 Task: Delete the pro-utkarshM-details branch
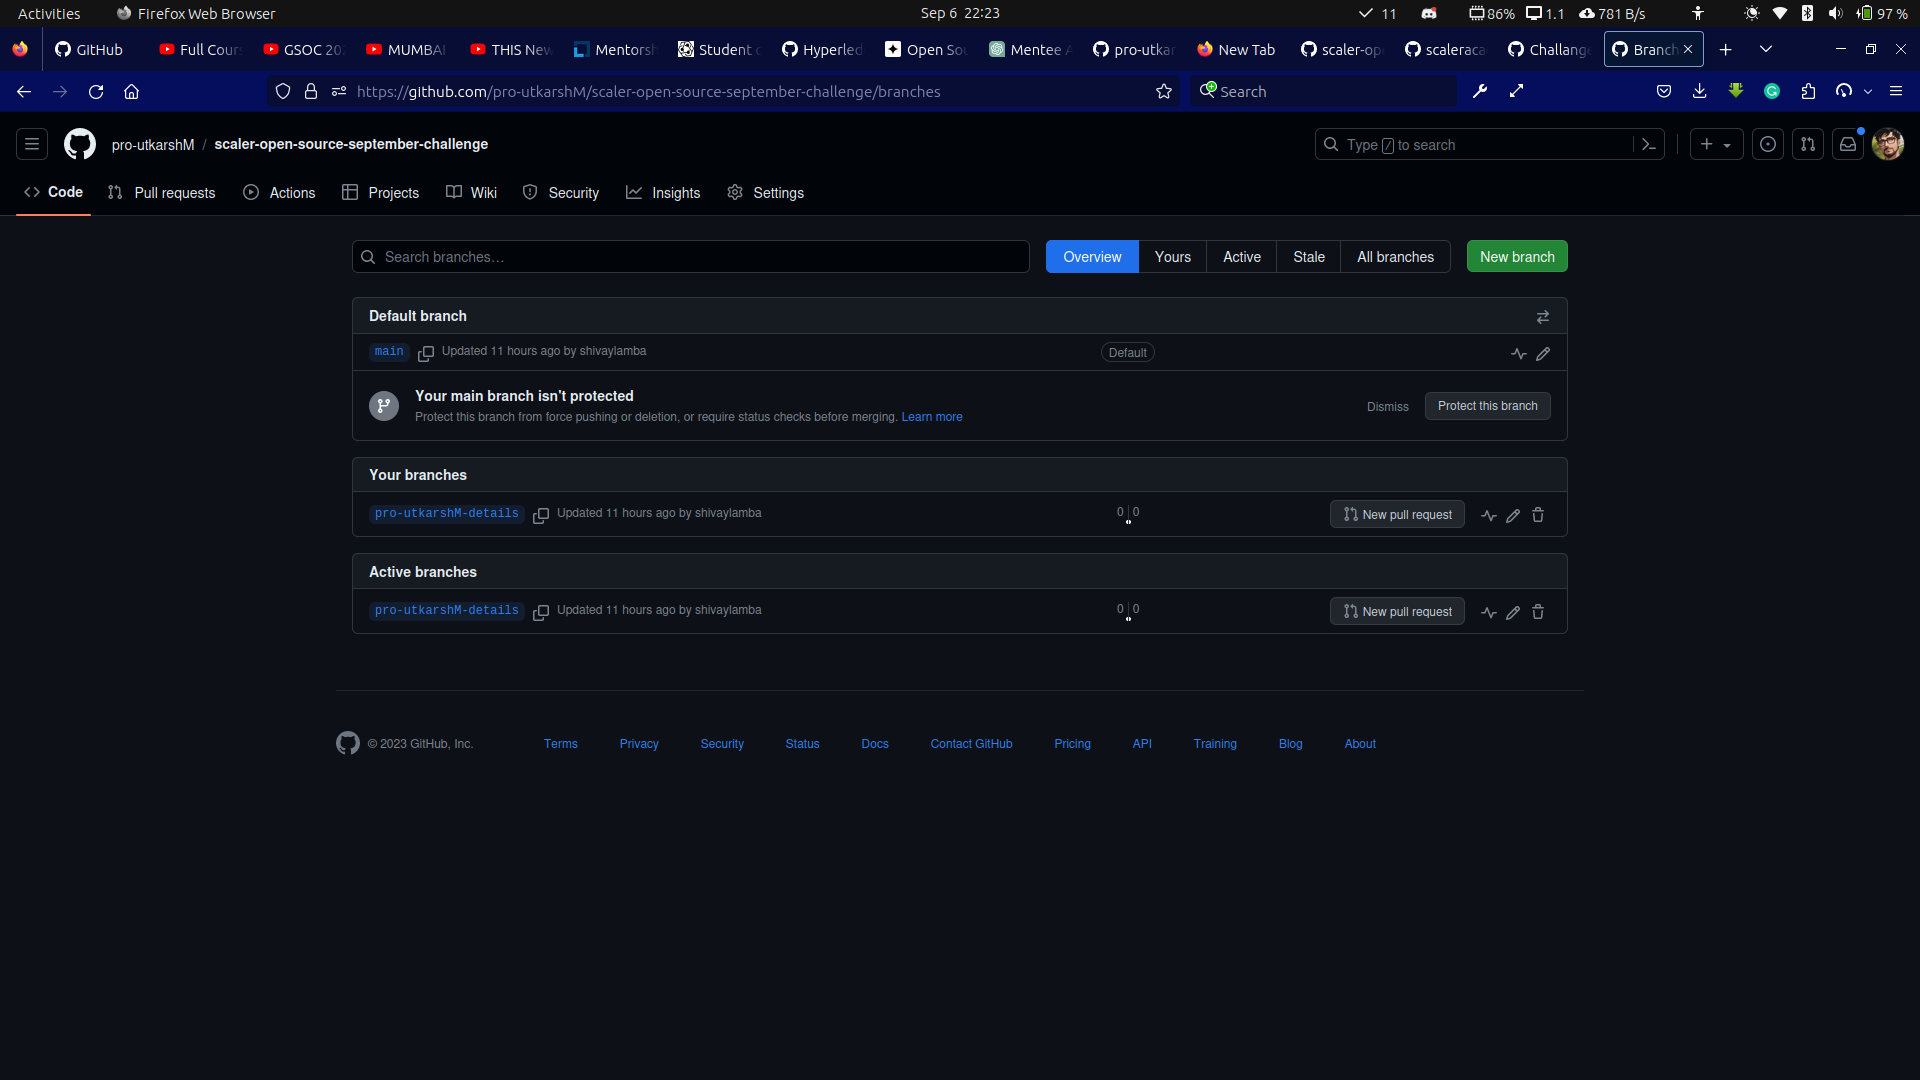1537,515
